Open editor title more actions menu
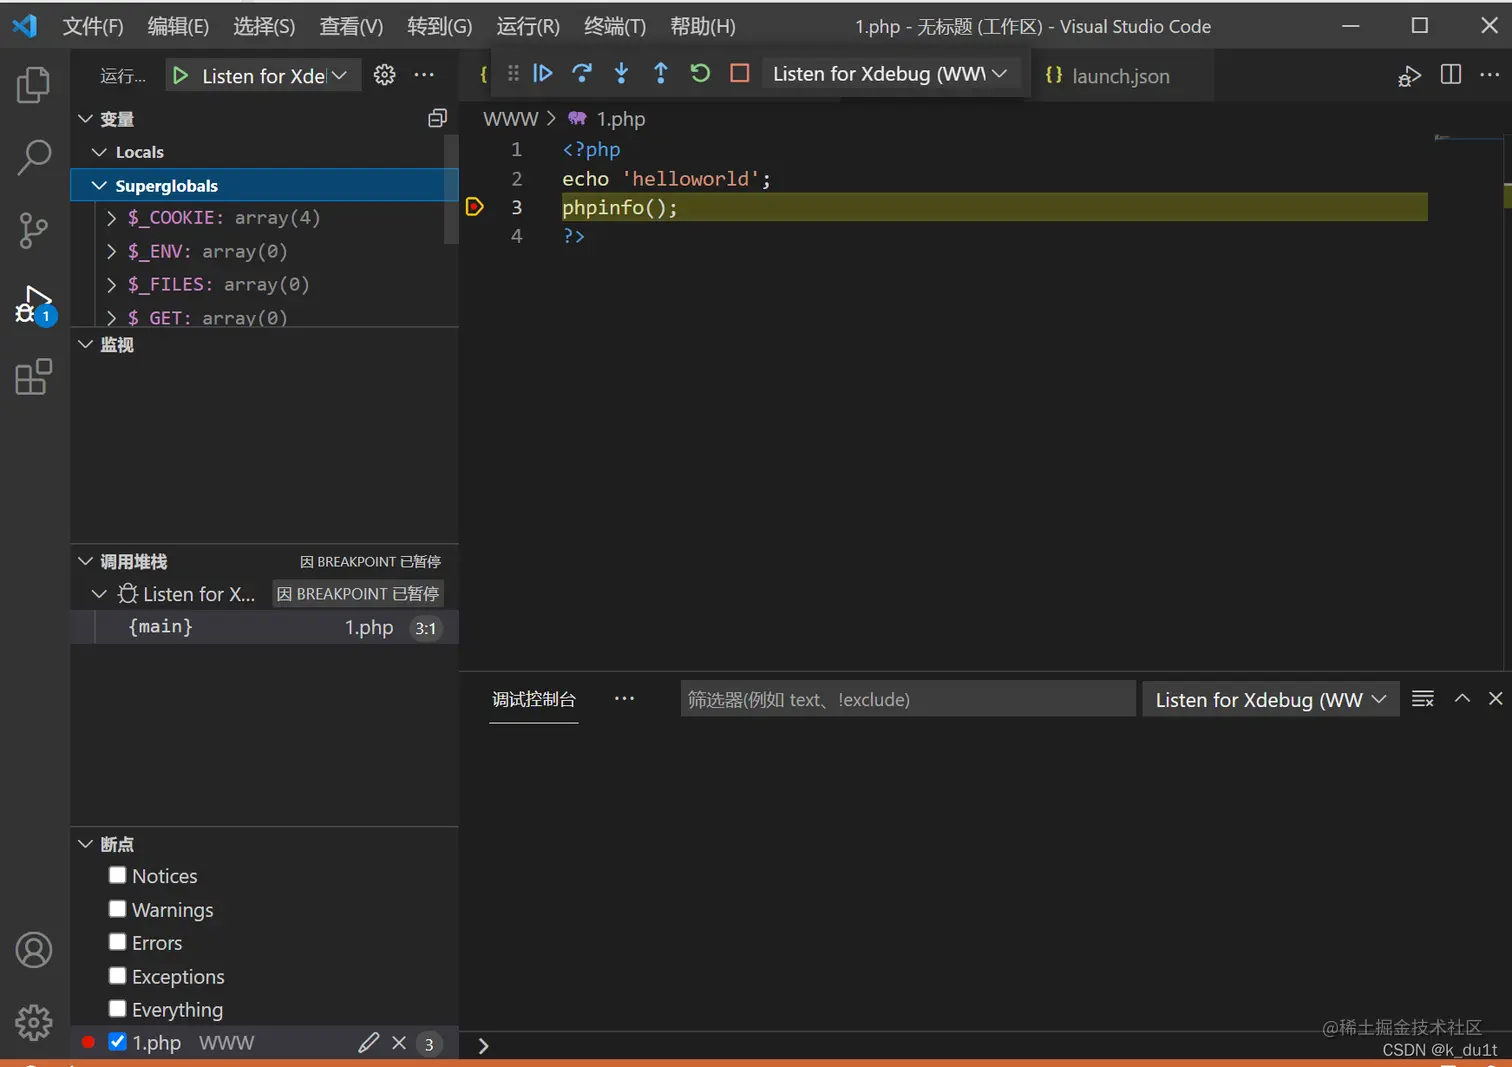The width and height of the screenshot is (1512, 1067). (1489, 75)
